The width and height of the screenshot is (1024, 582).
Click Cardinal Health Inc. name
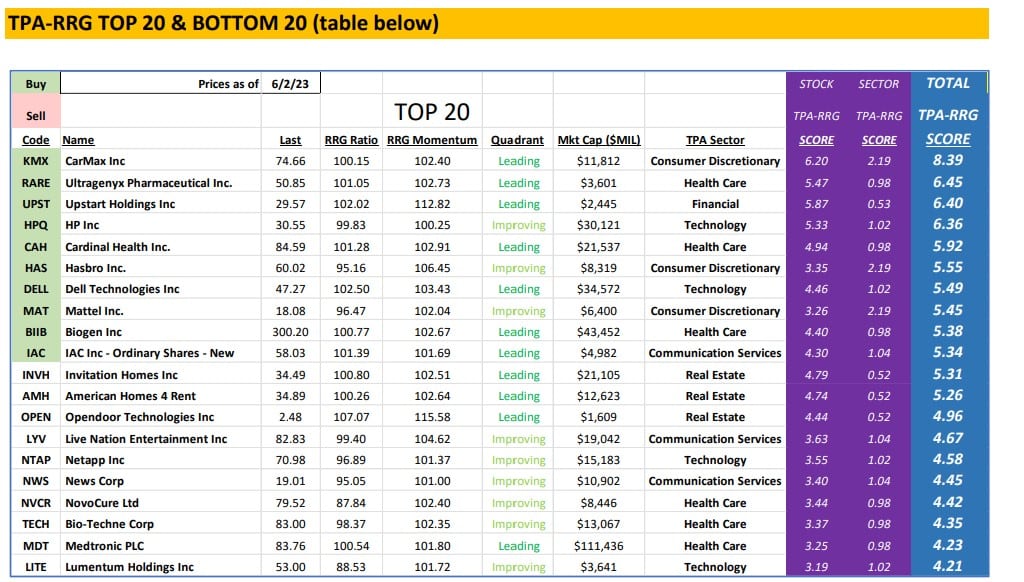(x=118, y=247)
